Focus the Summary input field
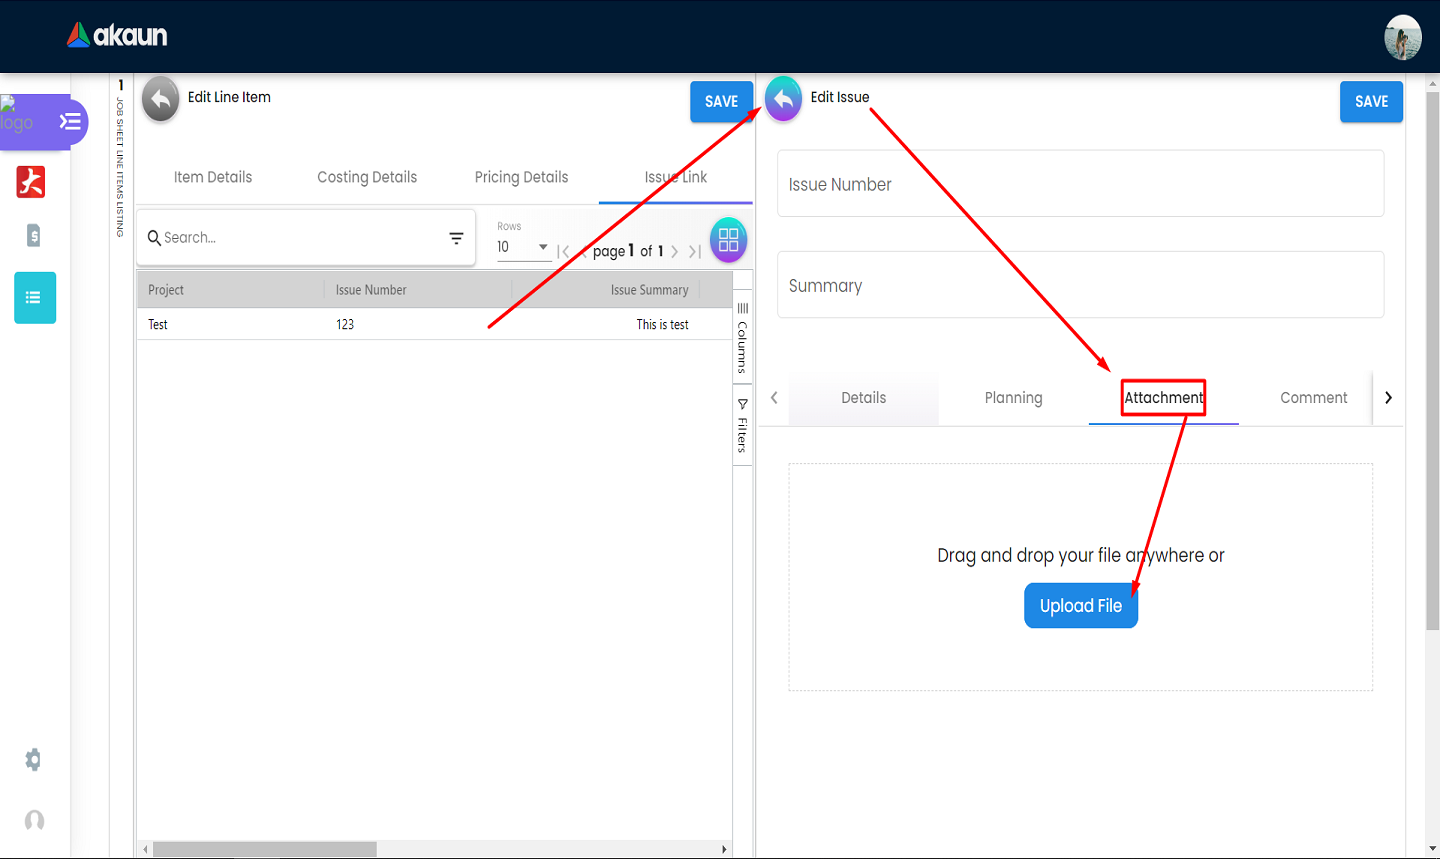This screenshot has height=859, width=1440. point(1081,285)
